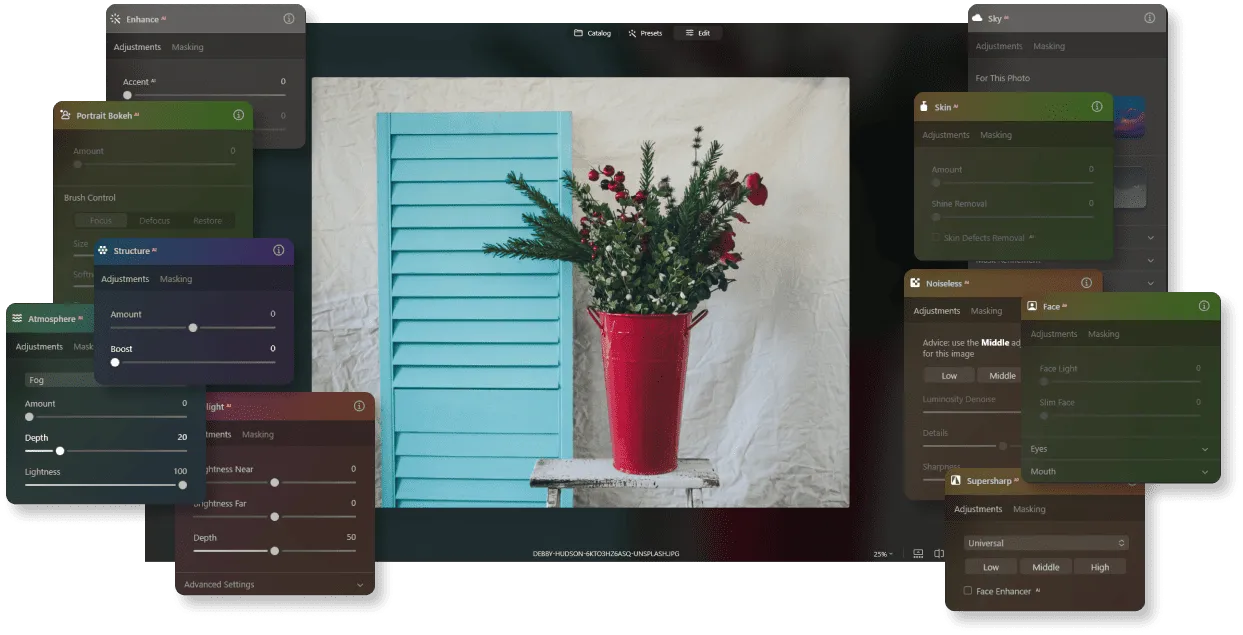This screenshot has height=635, width=1243.
Task: Click the High button in Supersharp panel
Action: tap(1100, 566)
